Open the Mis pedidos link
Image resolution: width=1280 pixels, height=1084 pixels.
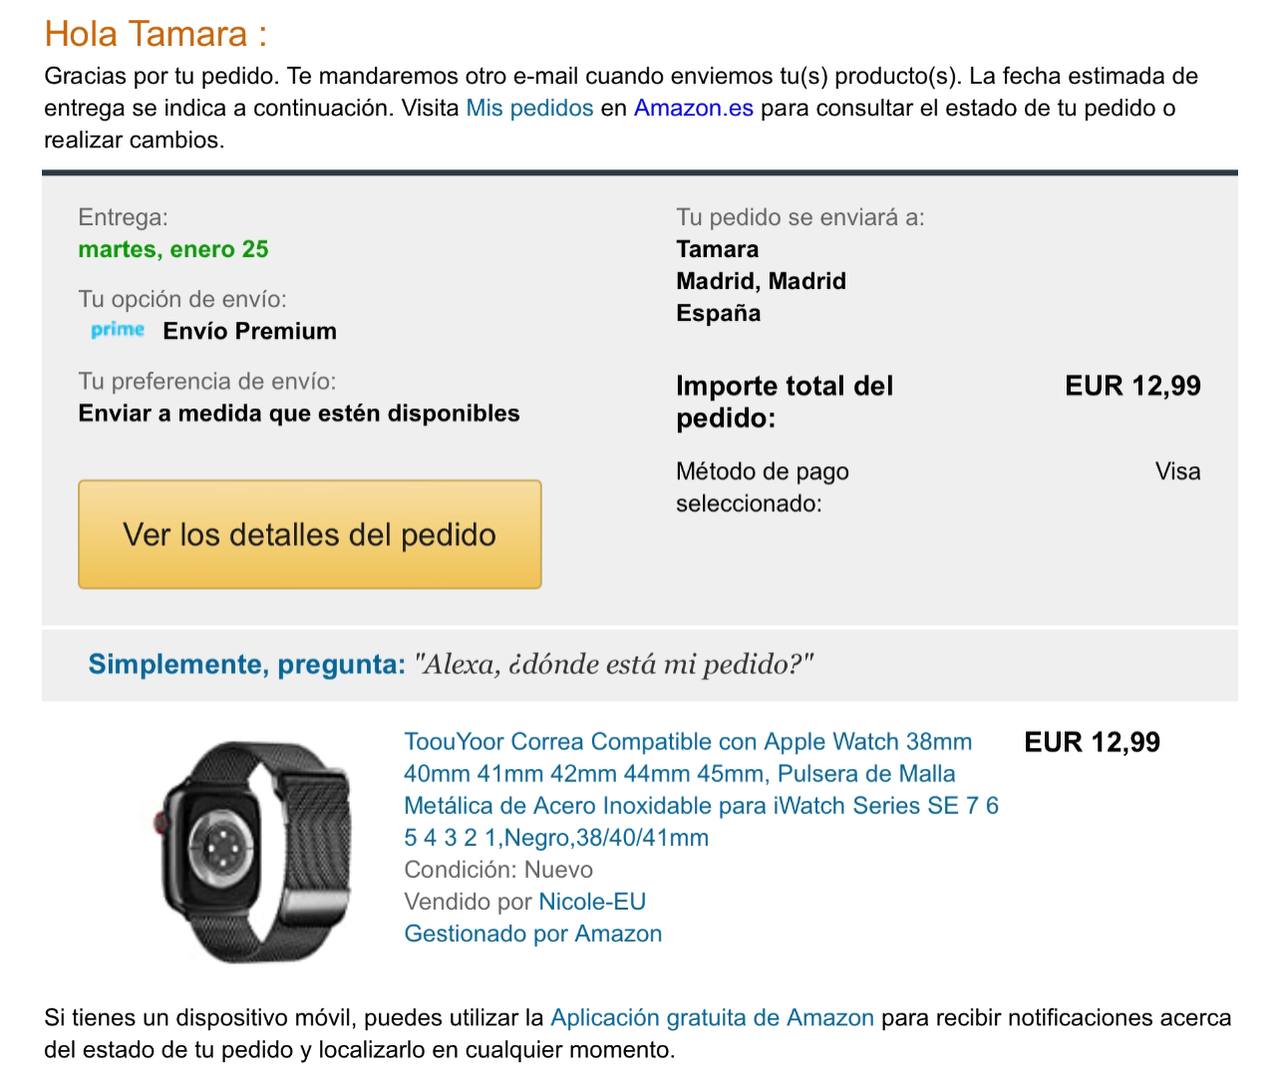(x=530, y=108)
